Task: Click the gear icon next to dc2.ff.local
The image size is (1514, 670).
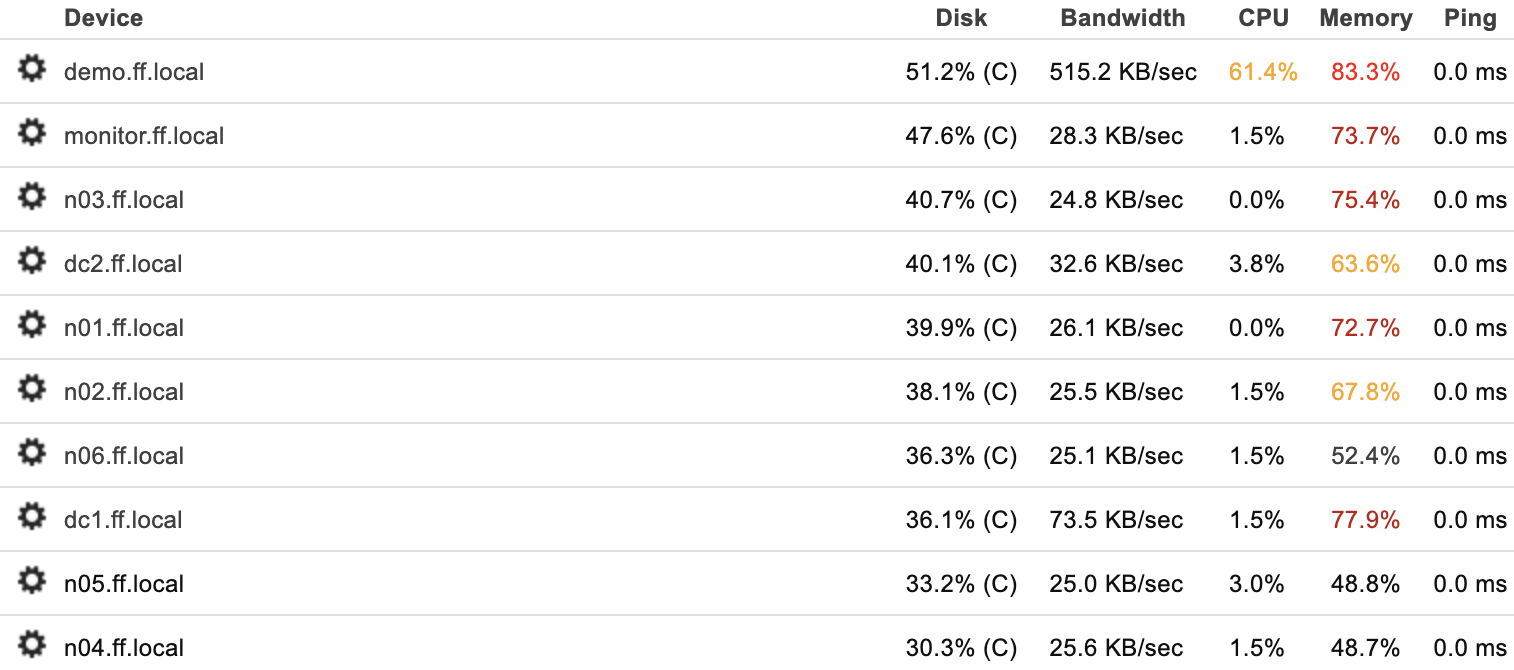Action: (x=32, y=262)
